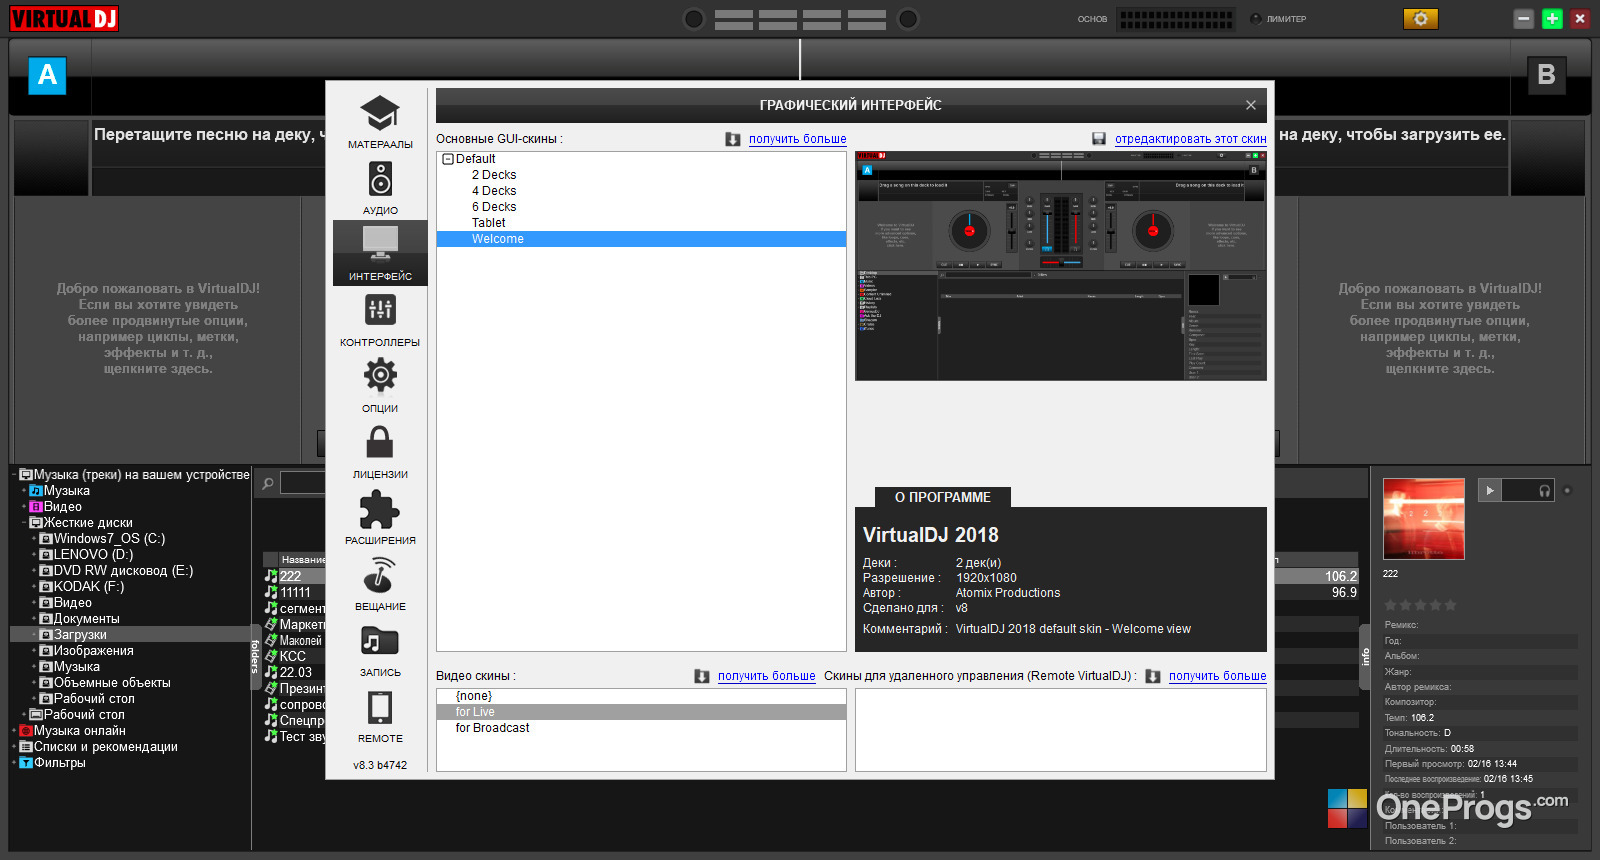Expand the LENOVO (D:) drive node
The image size is (1600, 860).
click(x=34, y=555)
